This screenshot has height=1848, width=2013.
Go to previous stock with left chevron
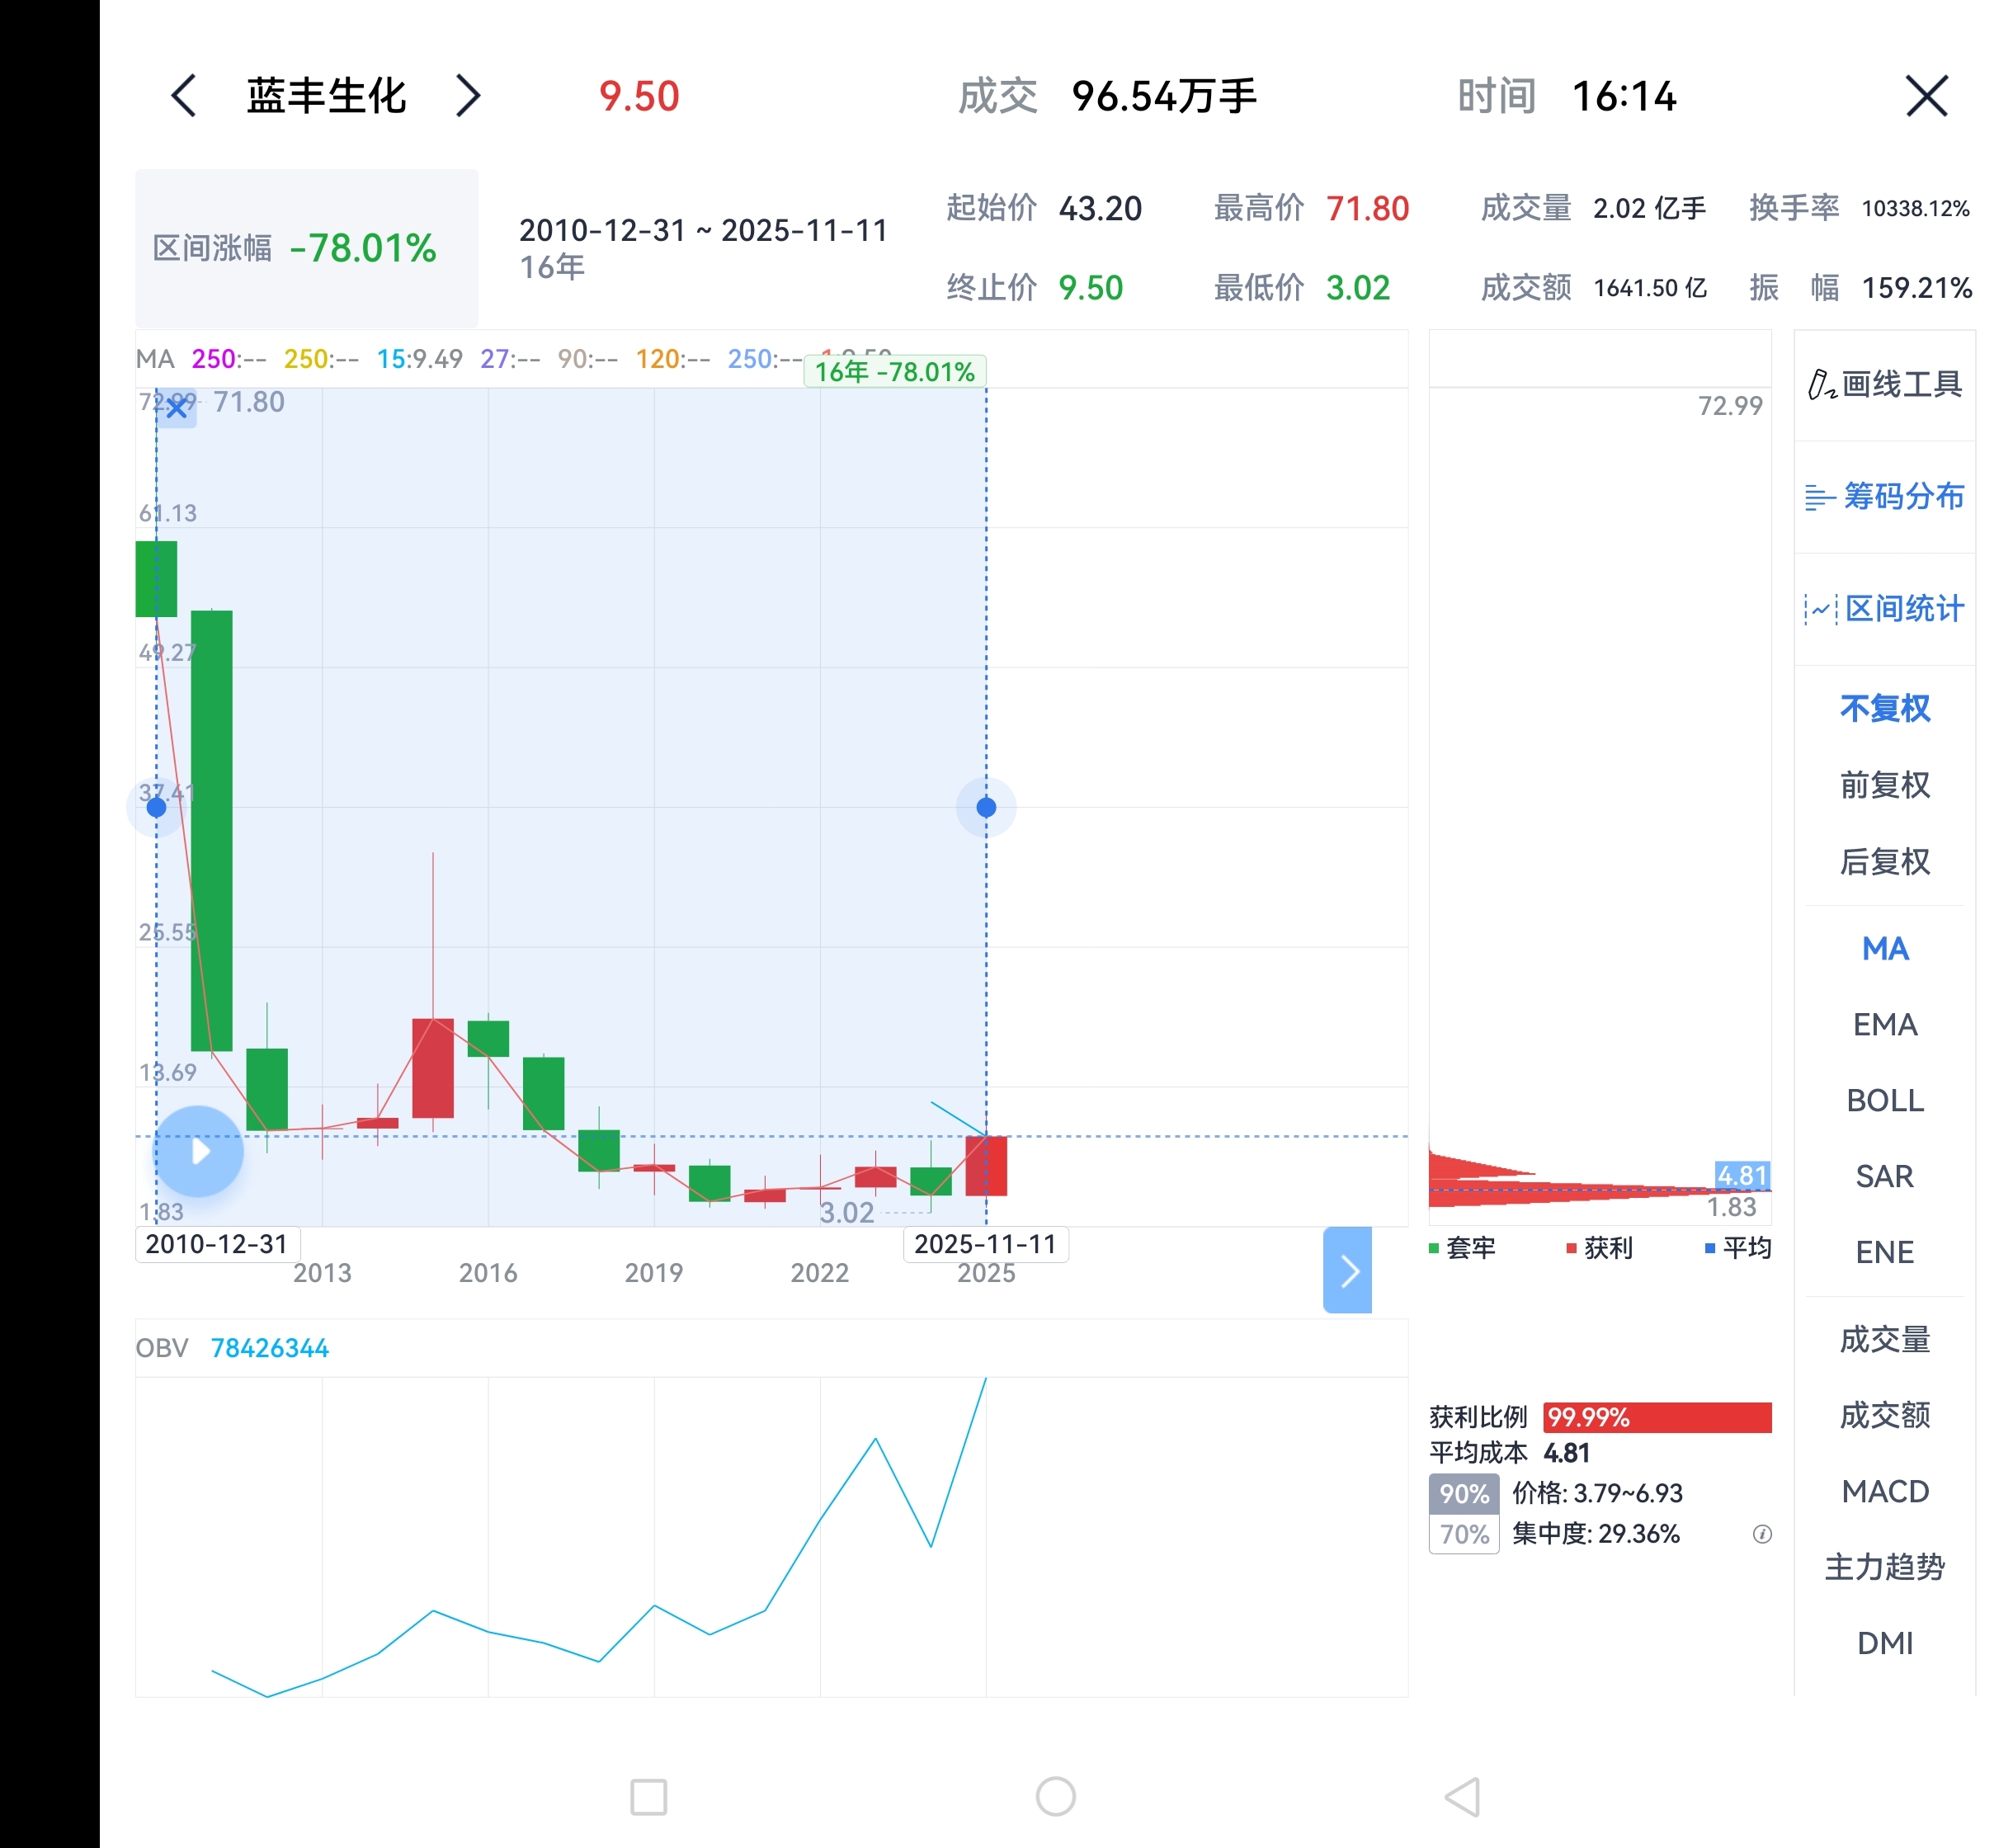pyautogui.click(x=184, y=96)
